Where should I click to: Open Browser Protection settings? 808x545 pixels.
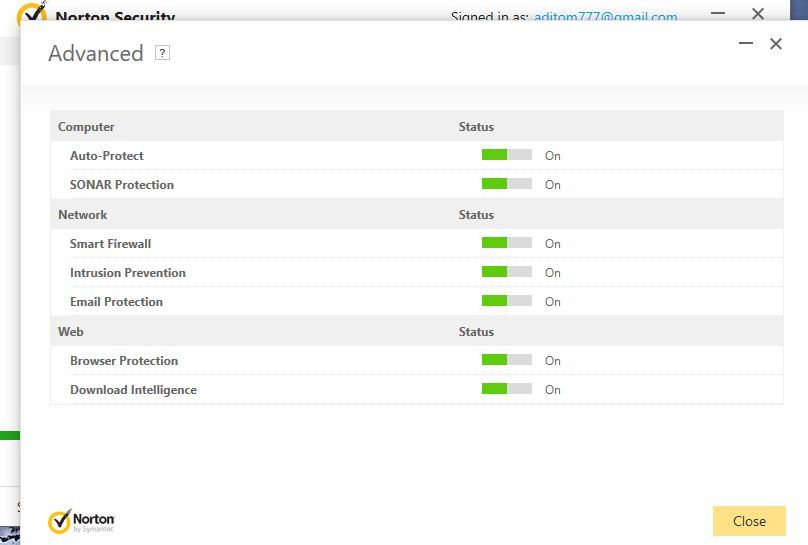click(x=124, y=361)
